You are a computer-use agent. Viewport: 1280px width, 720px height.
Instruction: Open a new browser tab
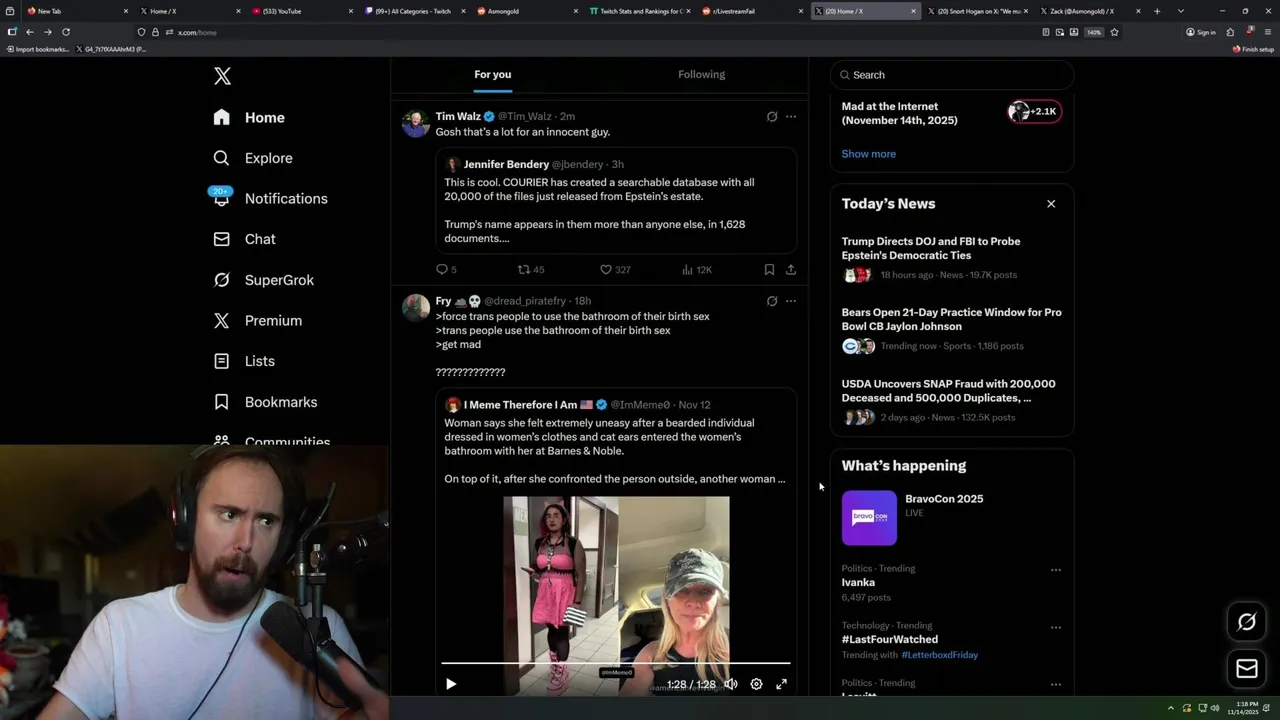tap(1157, 11)
